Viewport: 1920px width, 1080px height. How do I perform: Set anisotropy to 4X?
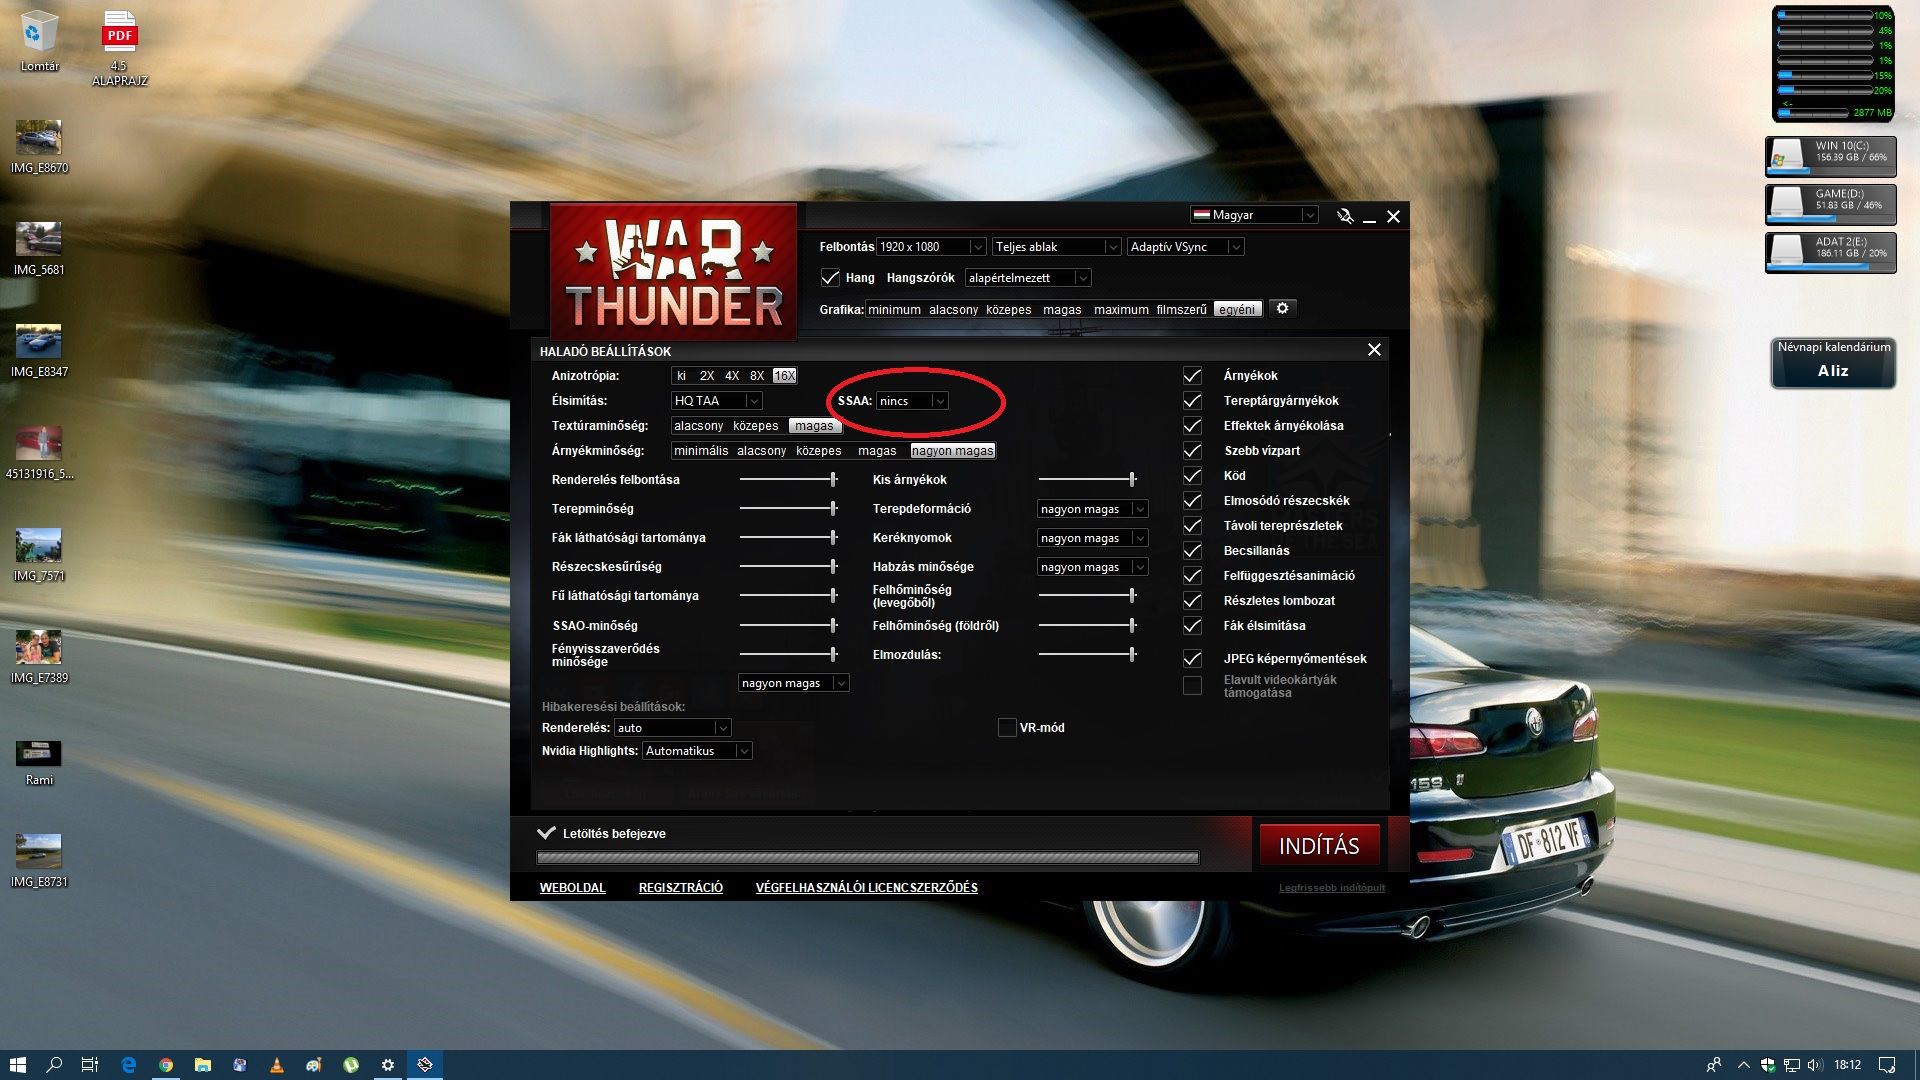(x=732, y=376)
